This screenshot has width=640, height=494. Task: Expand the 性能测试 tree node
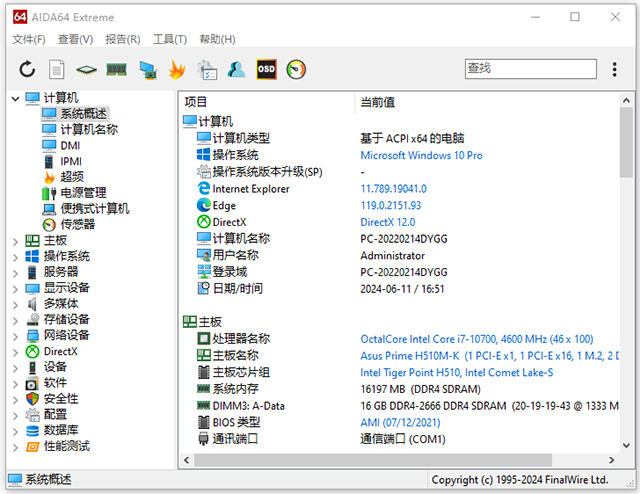coord(16,447)
